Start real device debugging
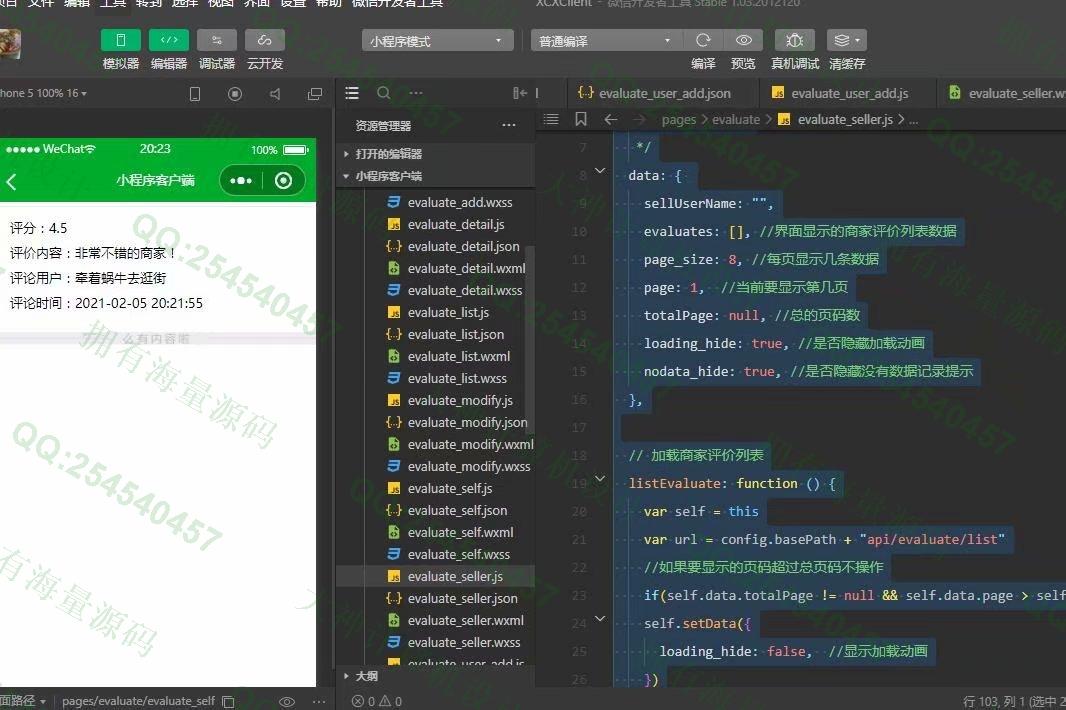Screen dimensions: 1066x710 [794, 41]
